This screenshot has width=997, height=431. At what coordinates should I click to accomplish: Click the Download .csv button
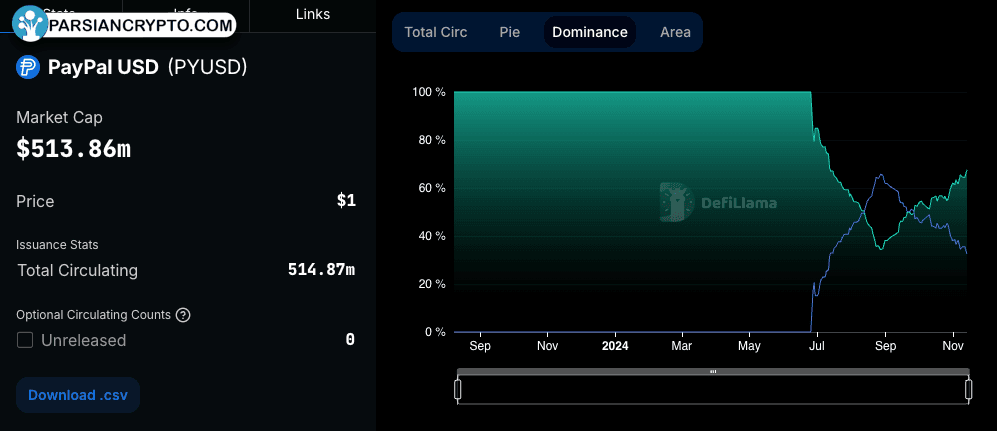point(78,395)
